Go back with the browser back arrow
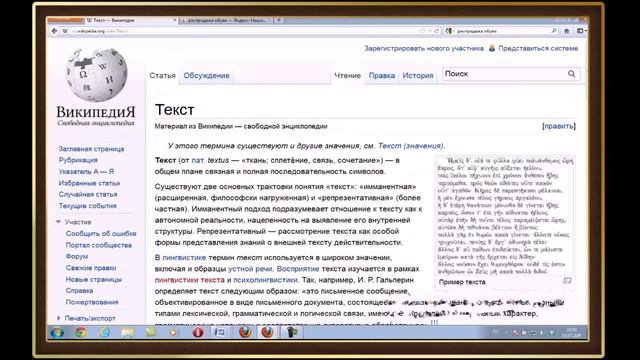 55,31
